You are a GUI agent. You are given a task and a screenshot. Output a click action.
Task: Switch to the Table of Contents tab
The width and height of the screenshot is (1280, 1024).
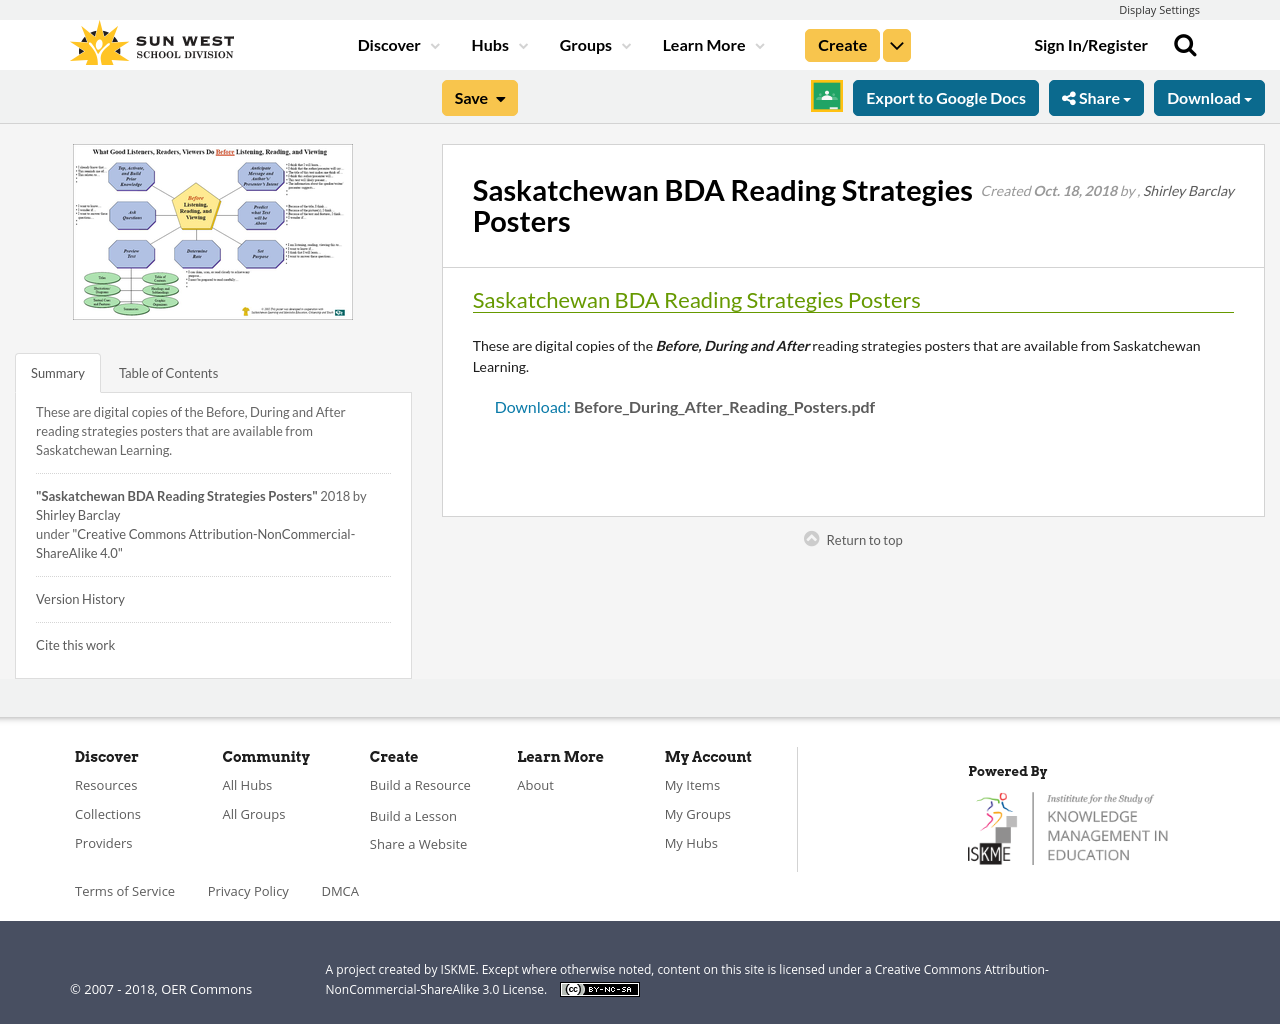(168, 371)
